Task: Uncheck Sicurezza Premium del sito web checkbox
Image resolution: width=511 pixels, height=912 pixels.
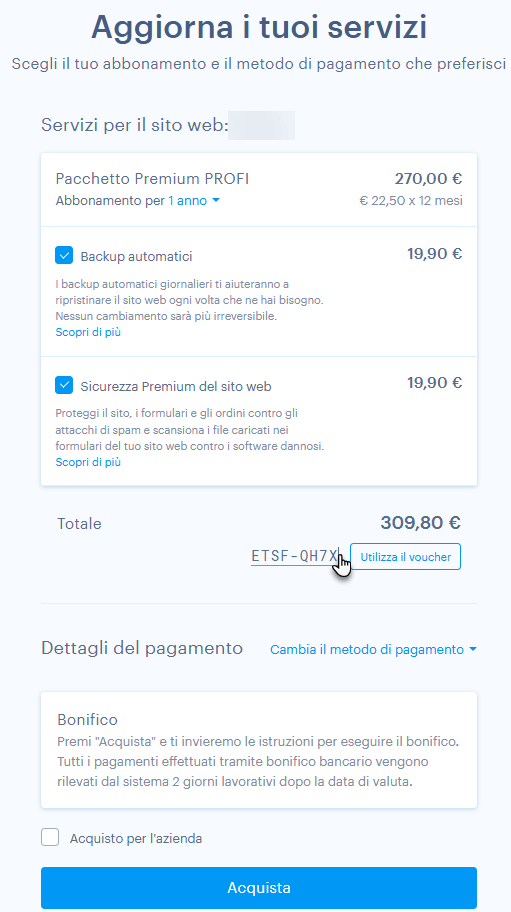Action: coord(64,385)
